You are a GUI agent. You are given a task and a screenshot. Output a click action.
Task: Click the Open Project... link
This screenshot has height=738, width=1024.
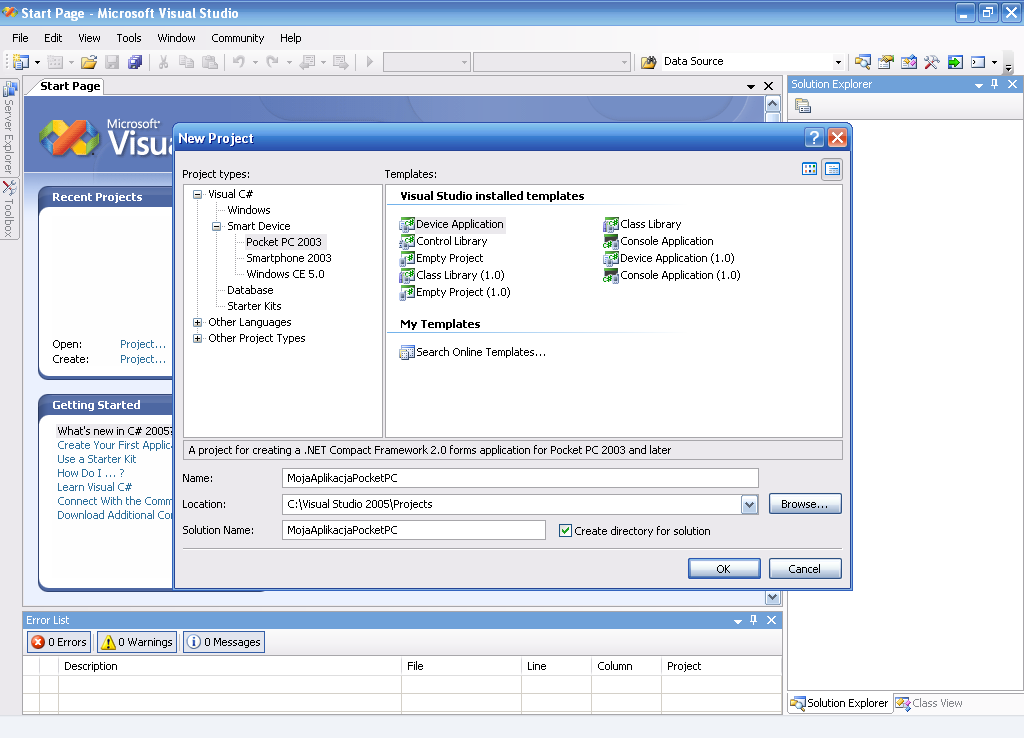143,344
